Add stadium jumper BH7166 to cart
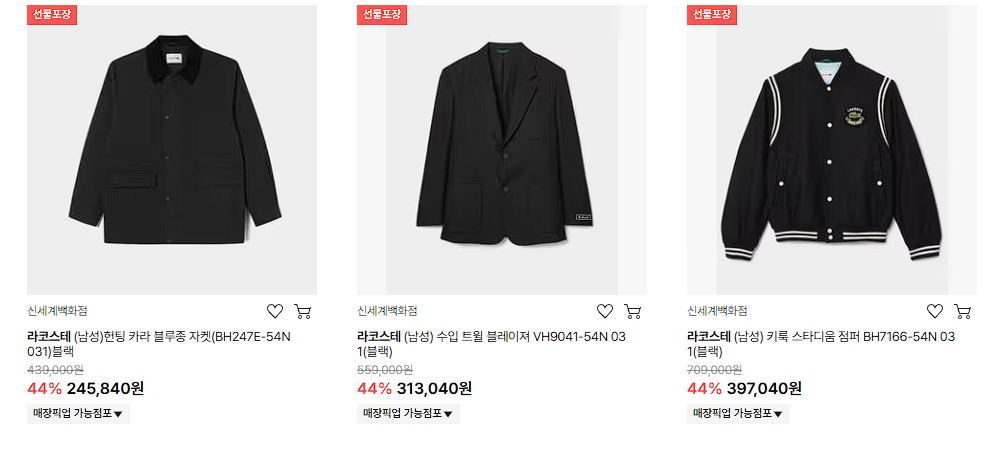Screen dimensions: 1003x452 tap(963, 311)
